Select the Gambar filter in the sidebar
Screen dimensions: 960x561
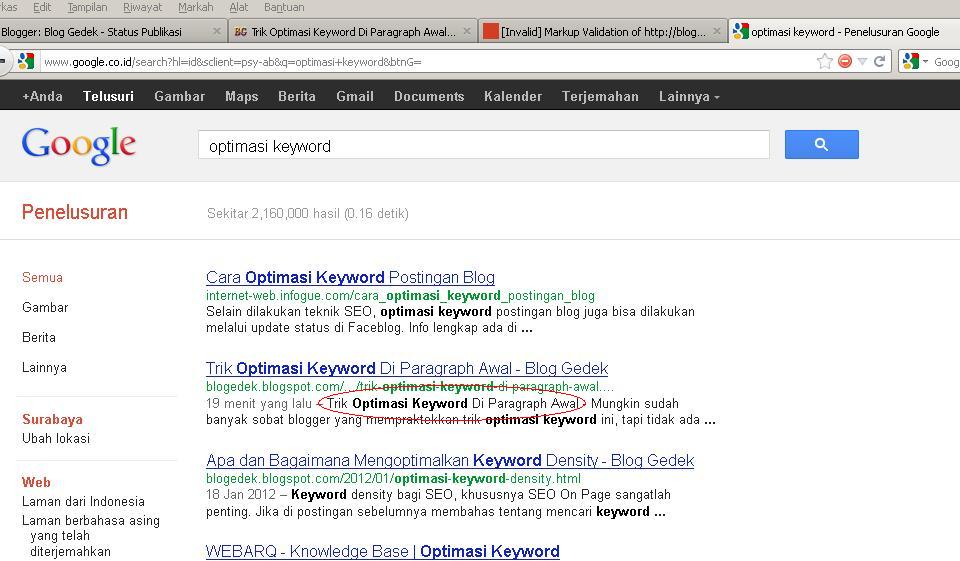[45, 307]
